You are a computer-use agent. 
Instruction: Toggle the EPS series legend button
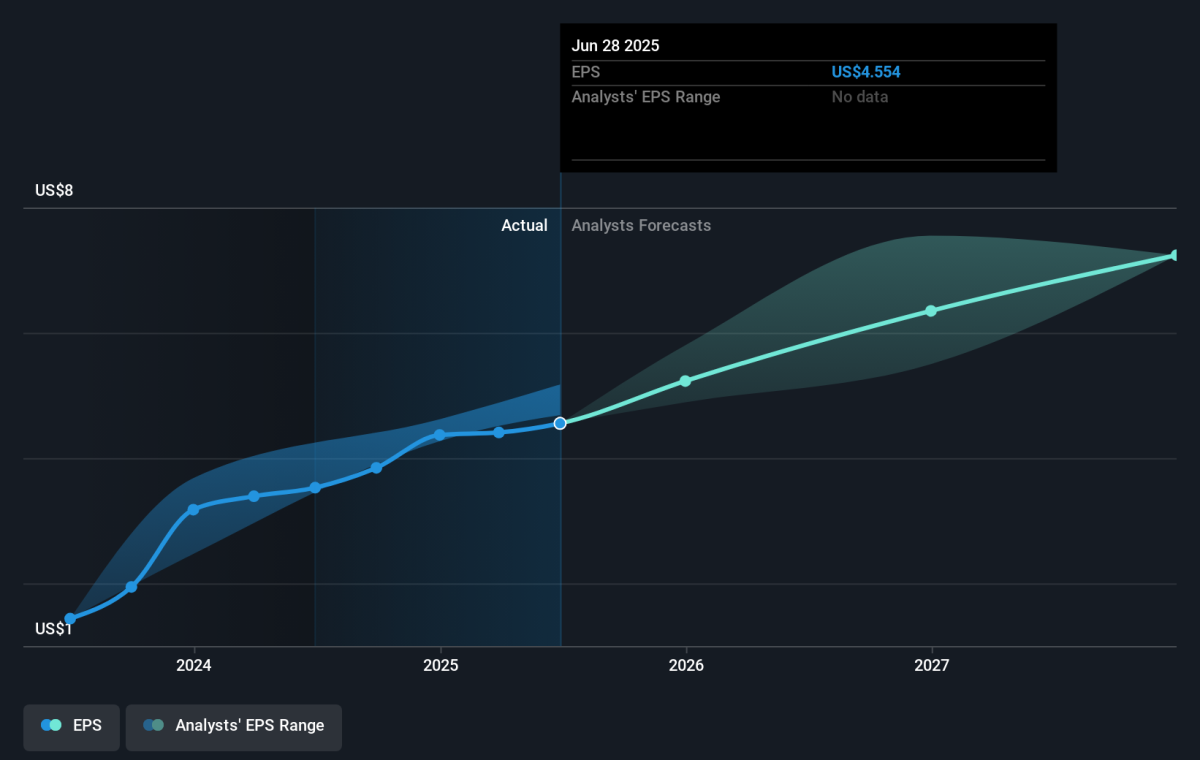click(71, 726)
